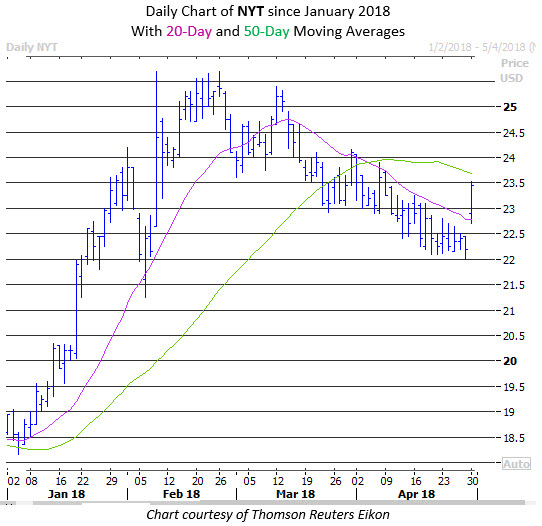
Task: Select the 21.5 price axis label
Action: pos(513,285)
